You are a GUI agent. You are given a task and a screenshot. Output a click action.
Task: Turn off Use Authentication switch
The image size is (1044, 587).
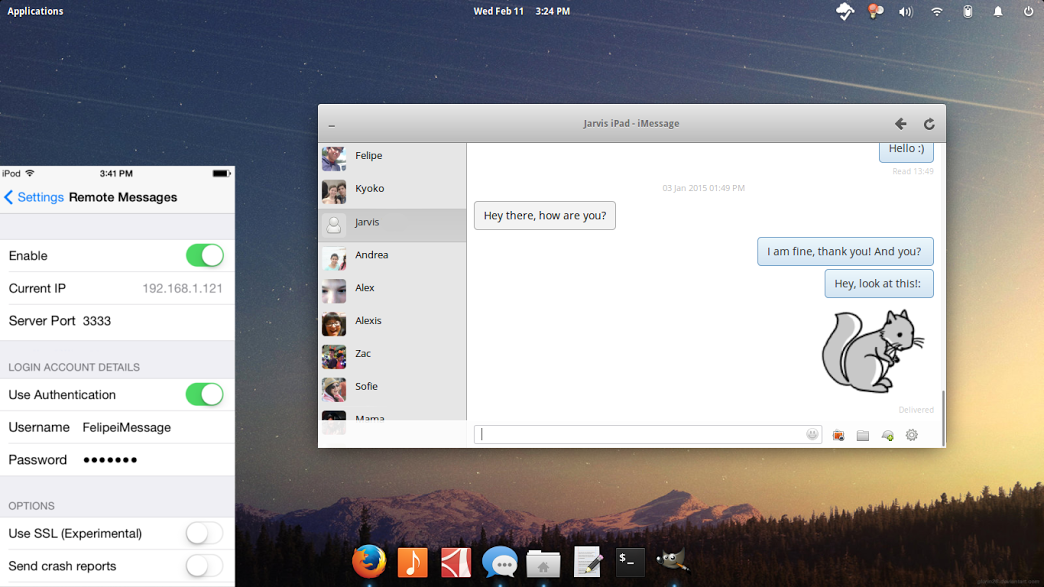tap(204, 395)
